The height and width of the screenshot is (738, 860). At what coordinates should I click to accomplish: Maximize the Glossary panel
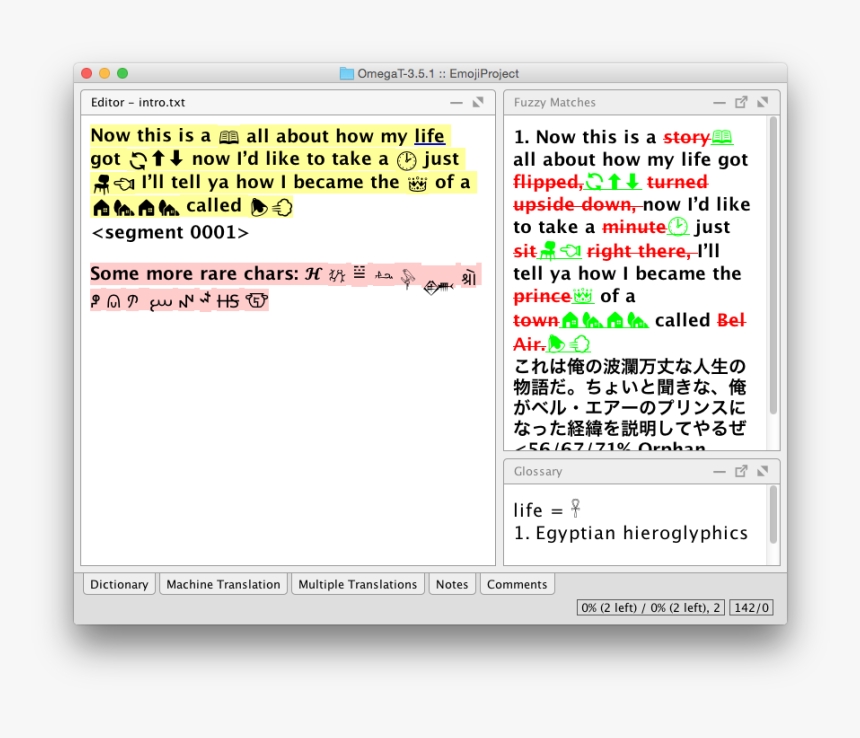[762, 470]
